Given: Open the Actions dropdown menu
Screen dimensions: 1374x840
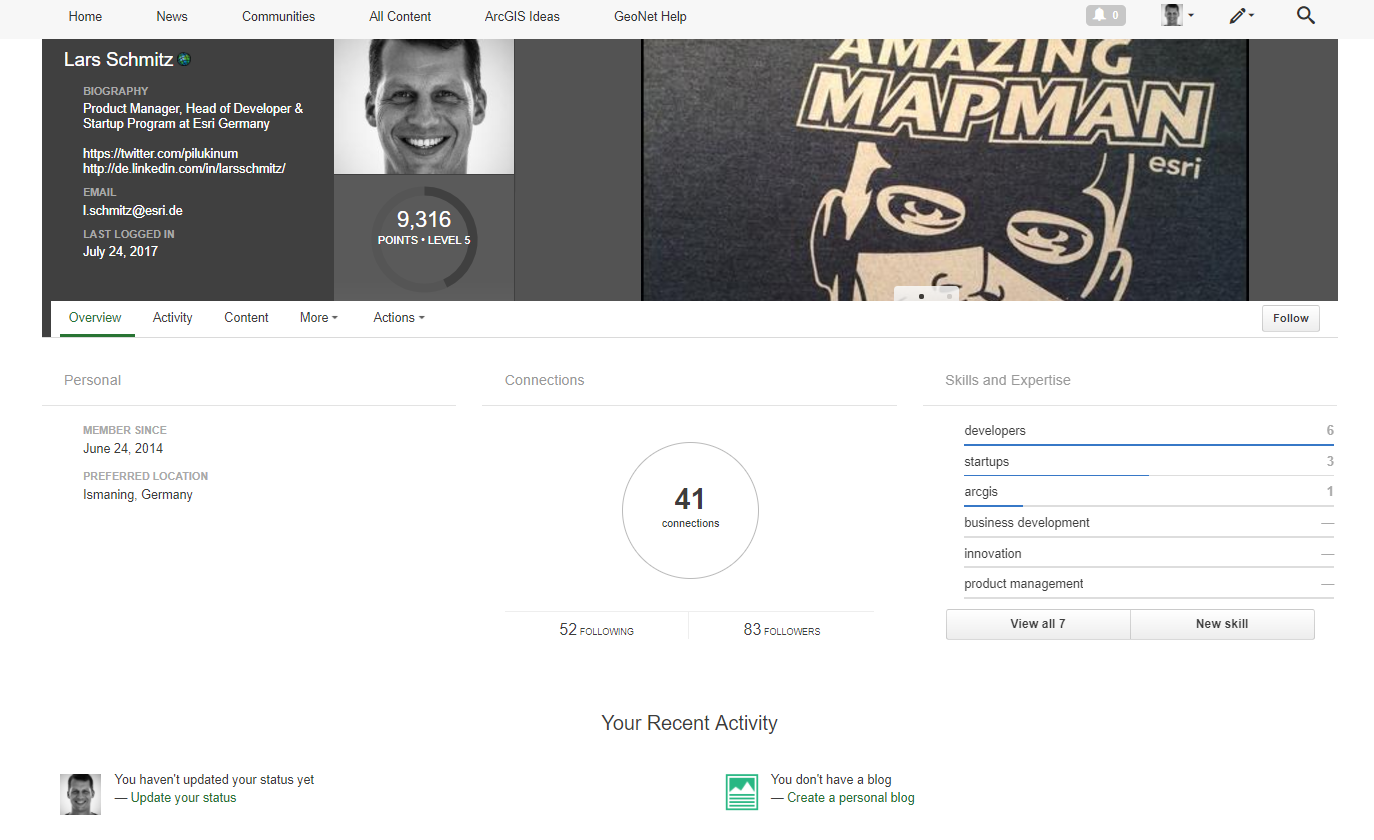Looking at the screenshot, I should tap(399, 318).
